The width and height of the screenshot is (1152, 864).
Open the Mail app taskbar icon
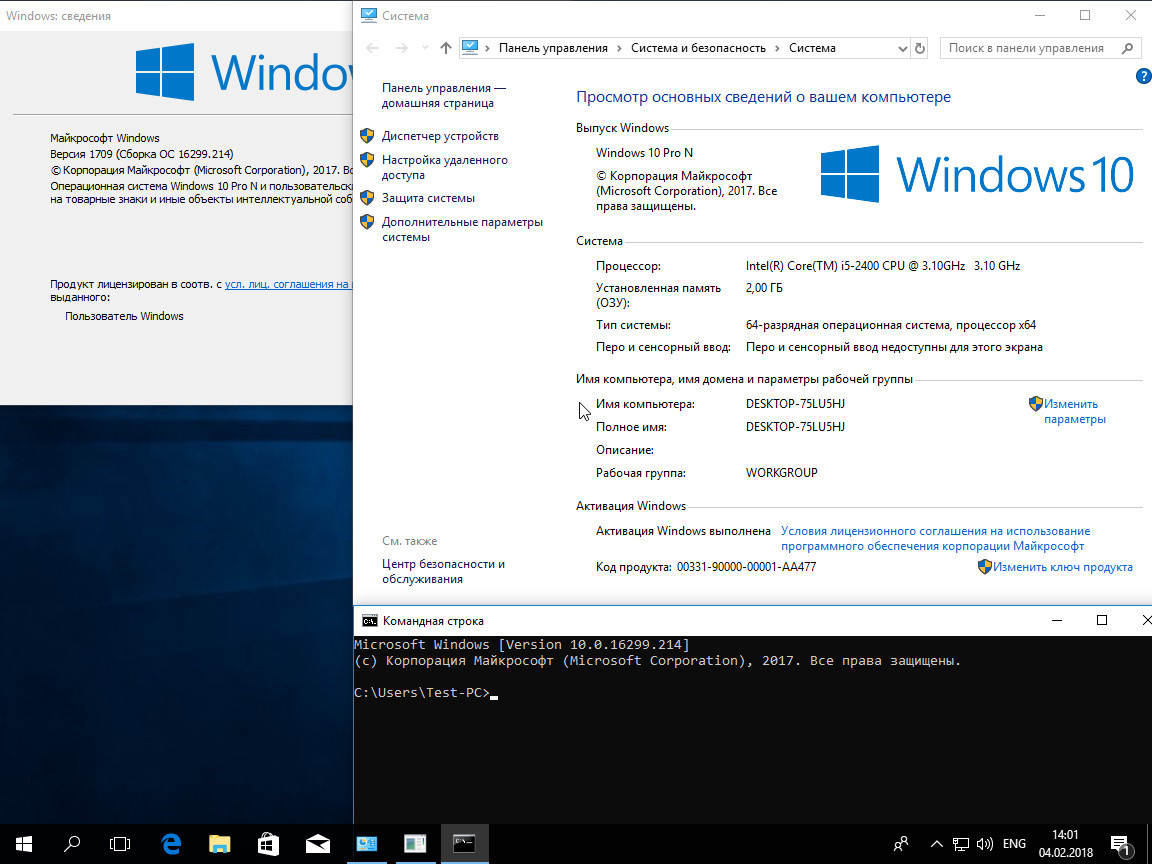coord(318,843)
